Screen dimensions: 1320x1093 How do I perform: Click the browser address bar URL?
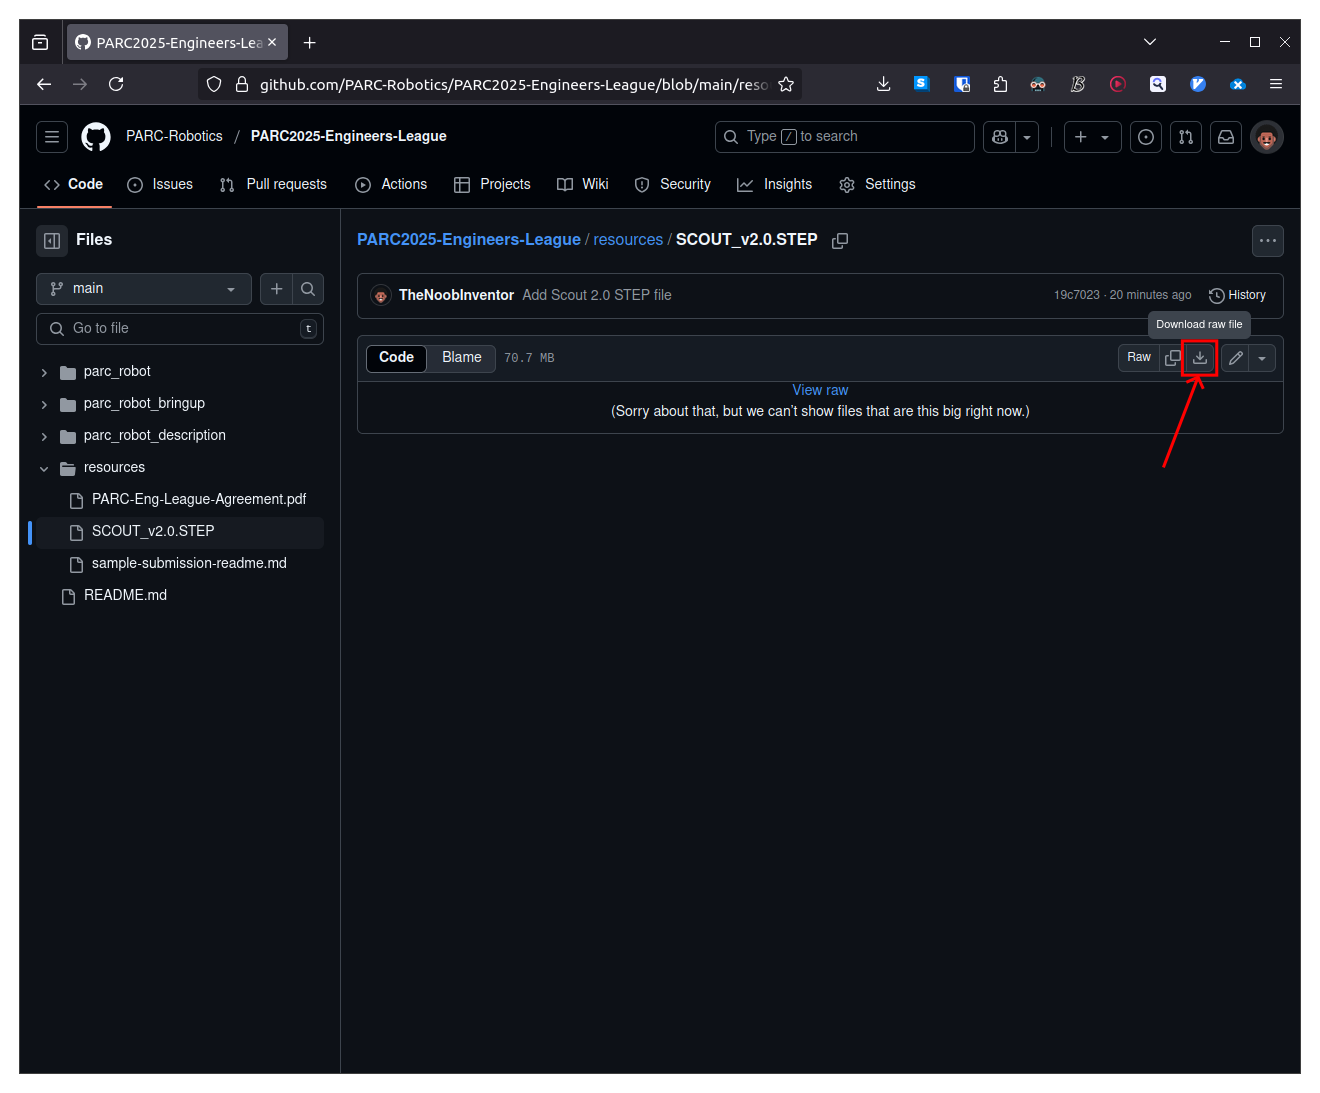coord(514,84)
